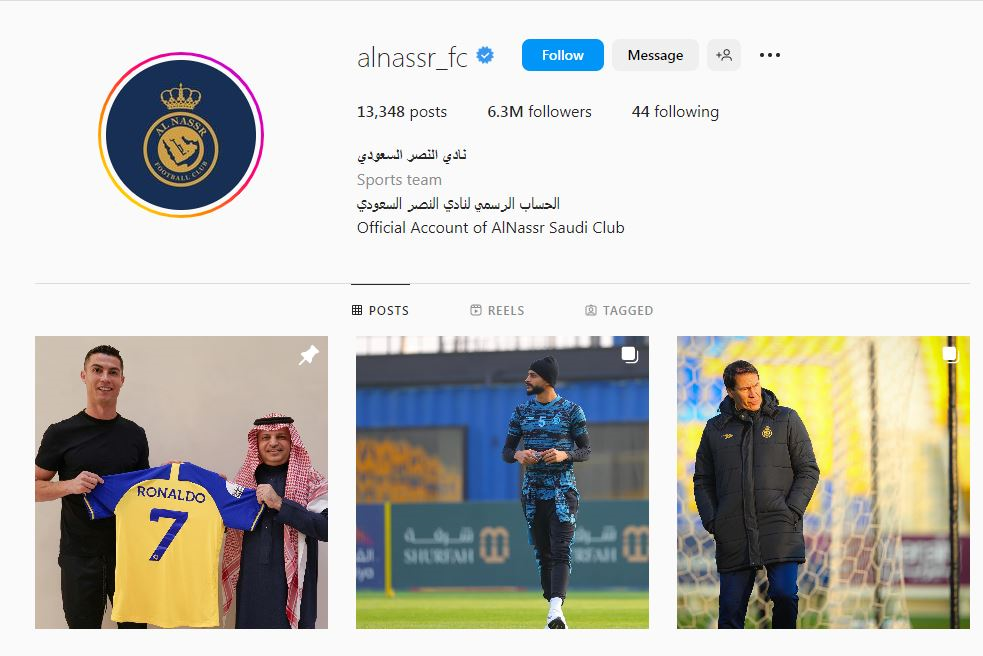This screenshot has height=656, width=983.
Task: Send a Message to alnassr_fc
Action: [655, 55]
